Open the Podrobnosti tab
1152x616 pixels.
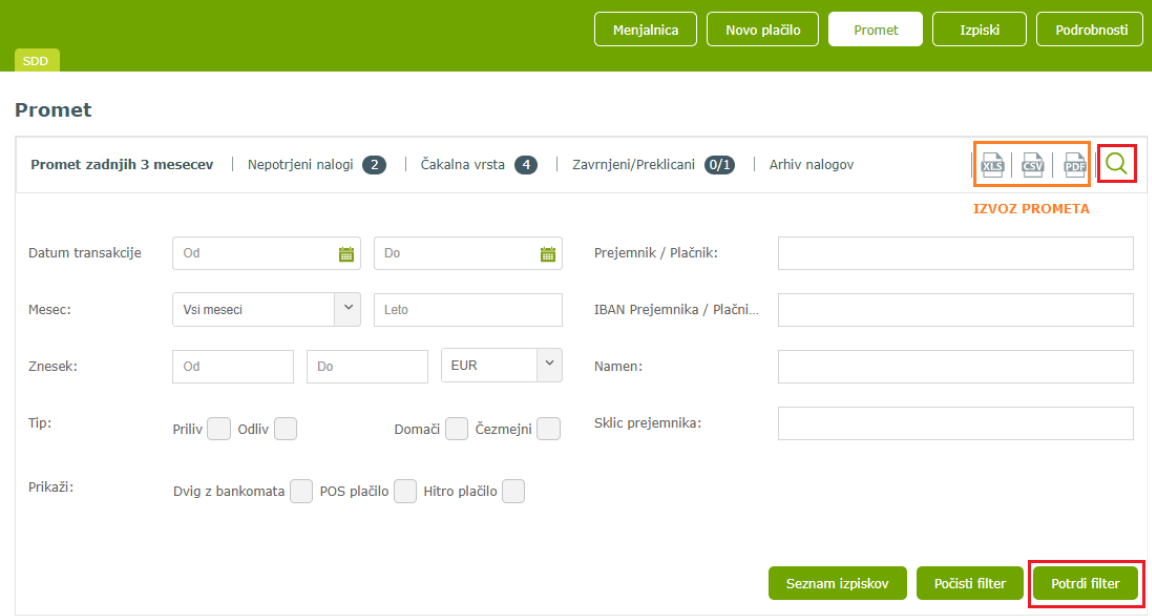point(1091,30)
